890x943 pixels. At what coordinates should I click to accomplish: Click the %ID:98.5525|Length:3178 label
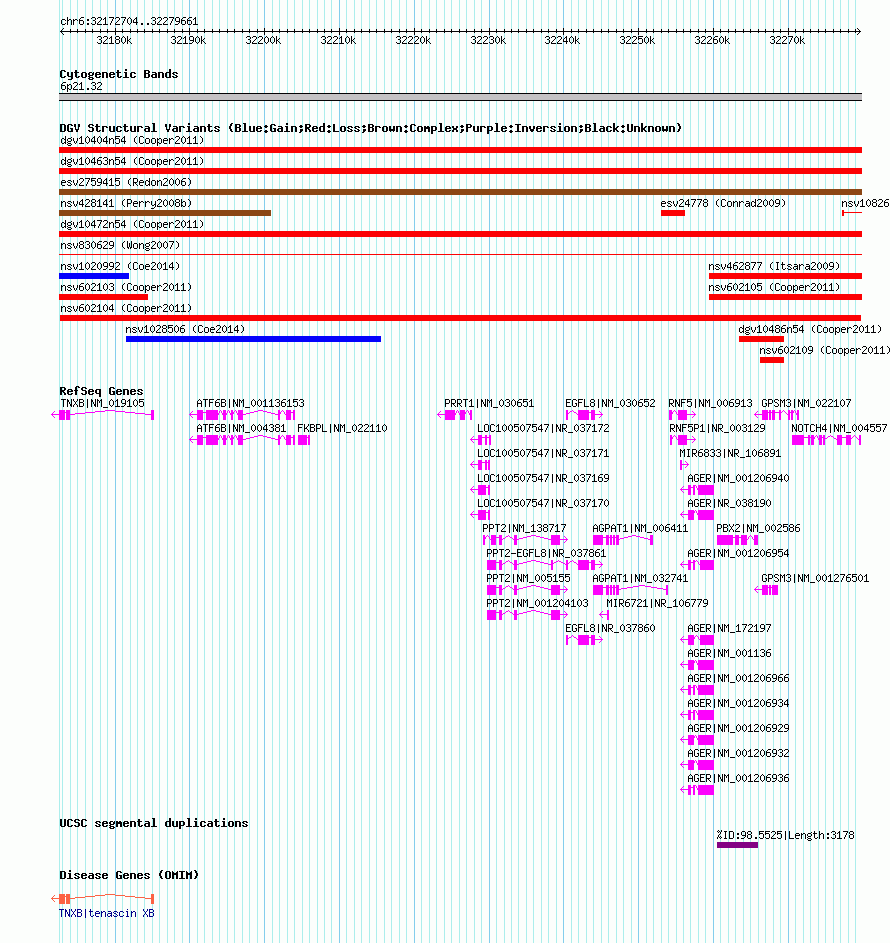[785, 835]
